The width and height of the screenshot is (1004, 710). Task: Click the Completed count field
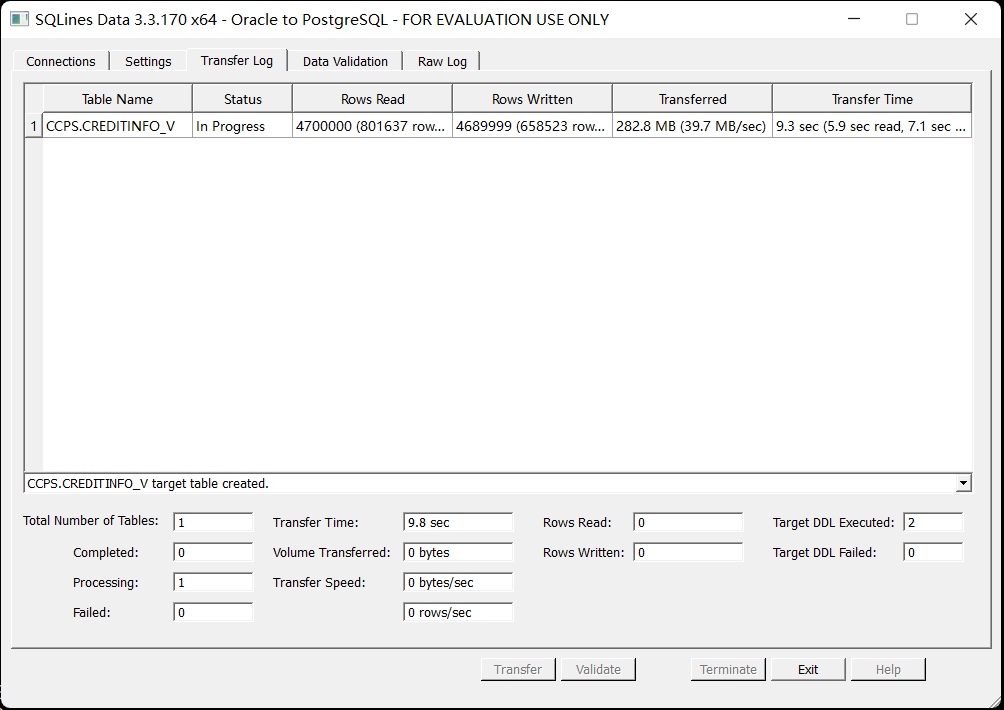pyautogui.click(x=213, y=553)
